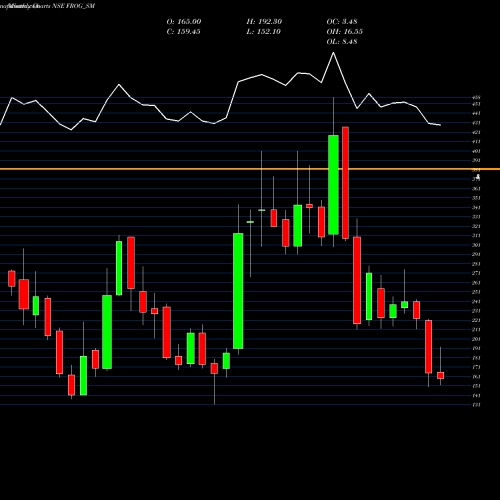Click the OC: 3.48 reading
The height and width of the screenshot is (500, 500).
342,22
